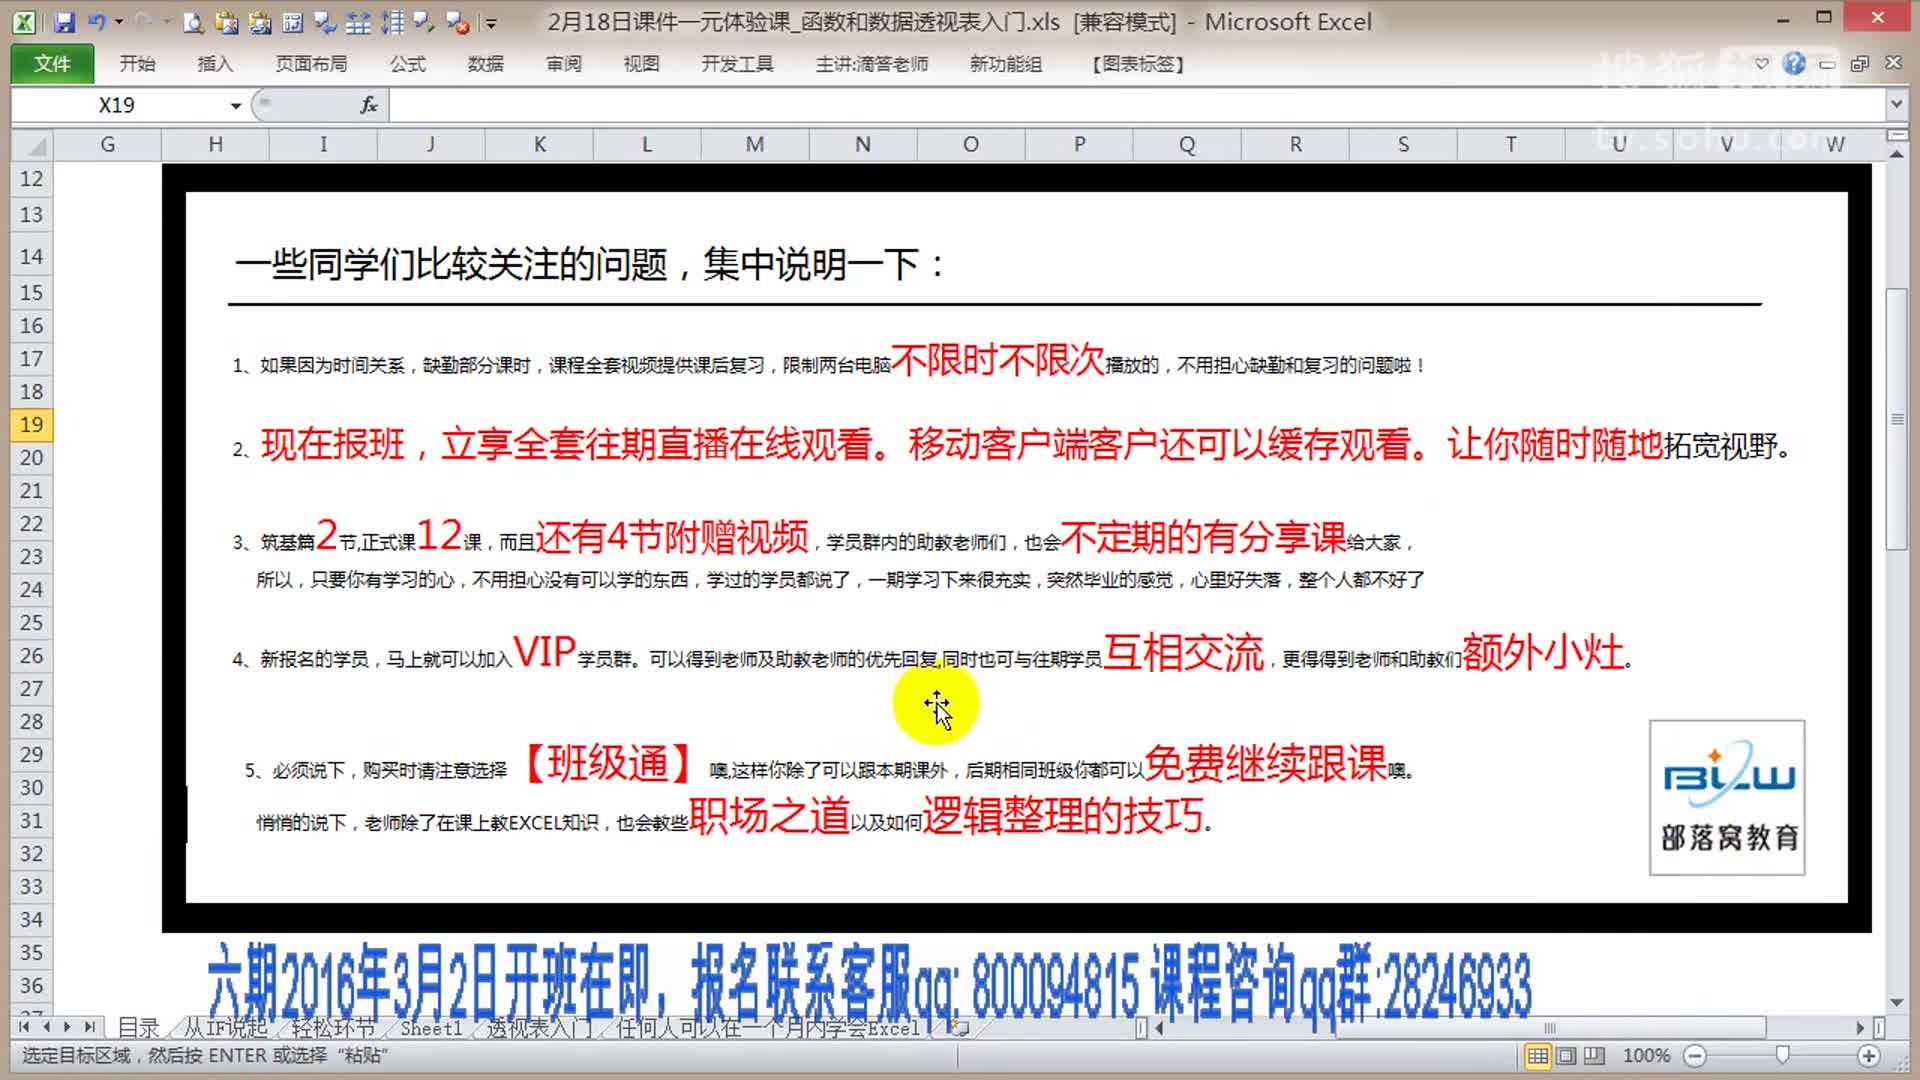Image resolution: width=1920 pixels, height=1080 pixels.
Task: Select column M header
Action: (755, 145)
